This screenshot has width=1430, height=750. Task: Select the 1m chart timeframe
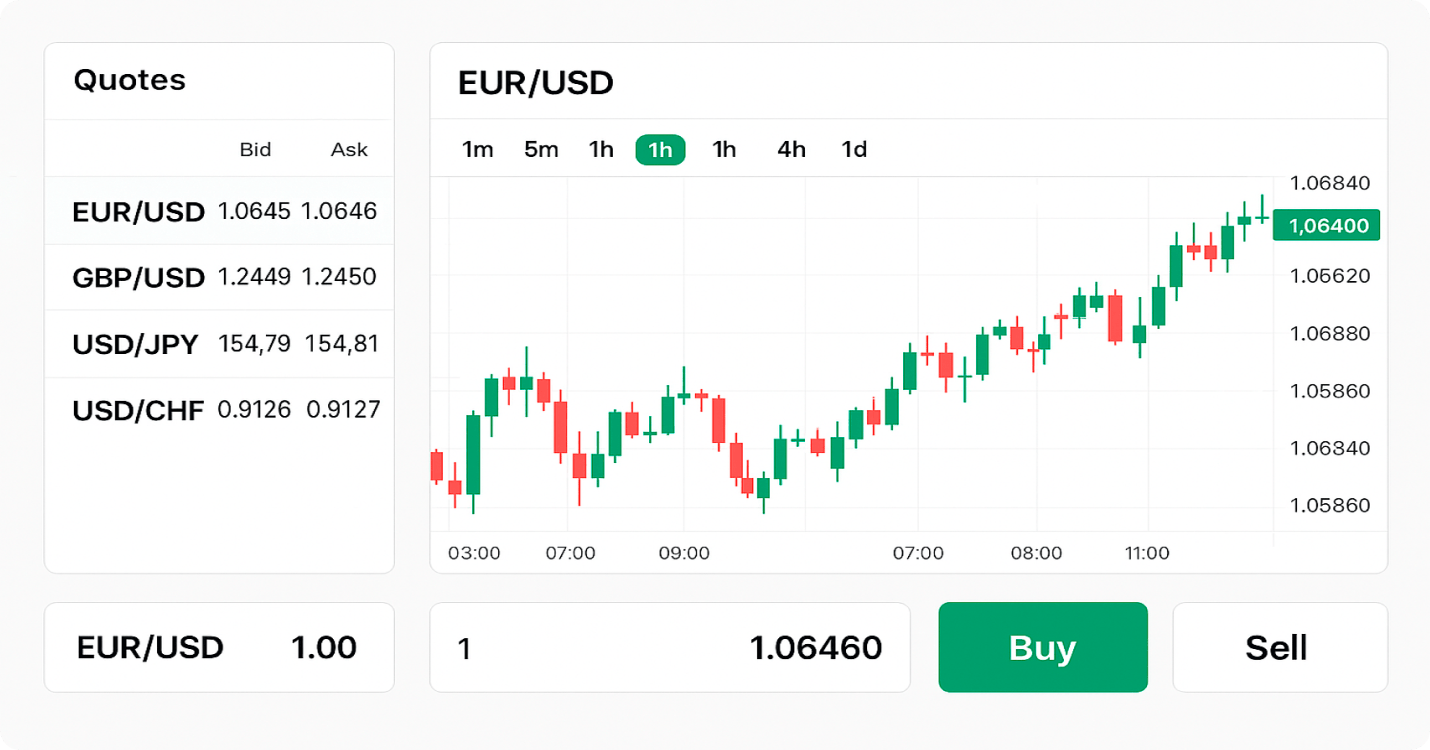478,149
